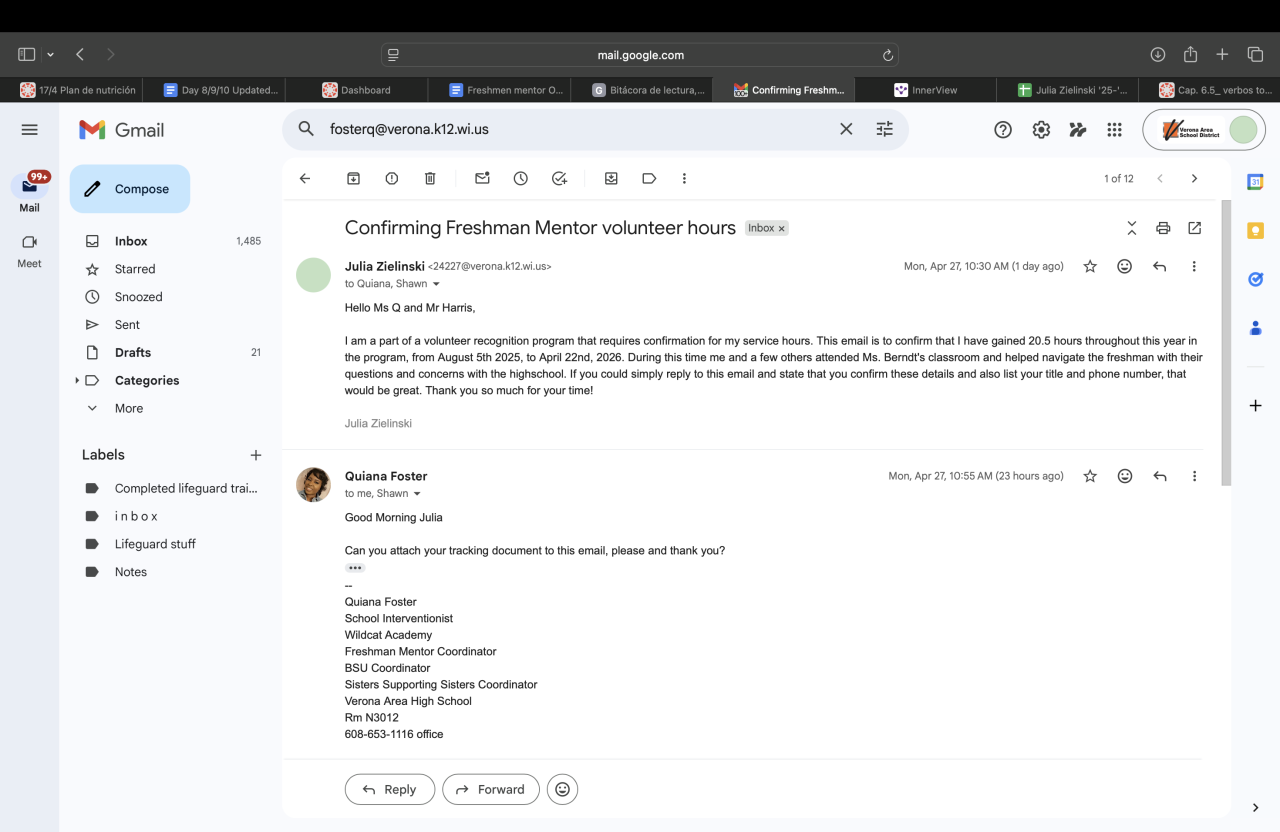Archive this email conversation
This screenshot has width=1280, height=832.
353,178
